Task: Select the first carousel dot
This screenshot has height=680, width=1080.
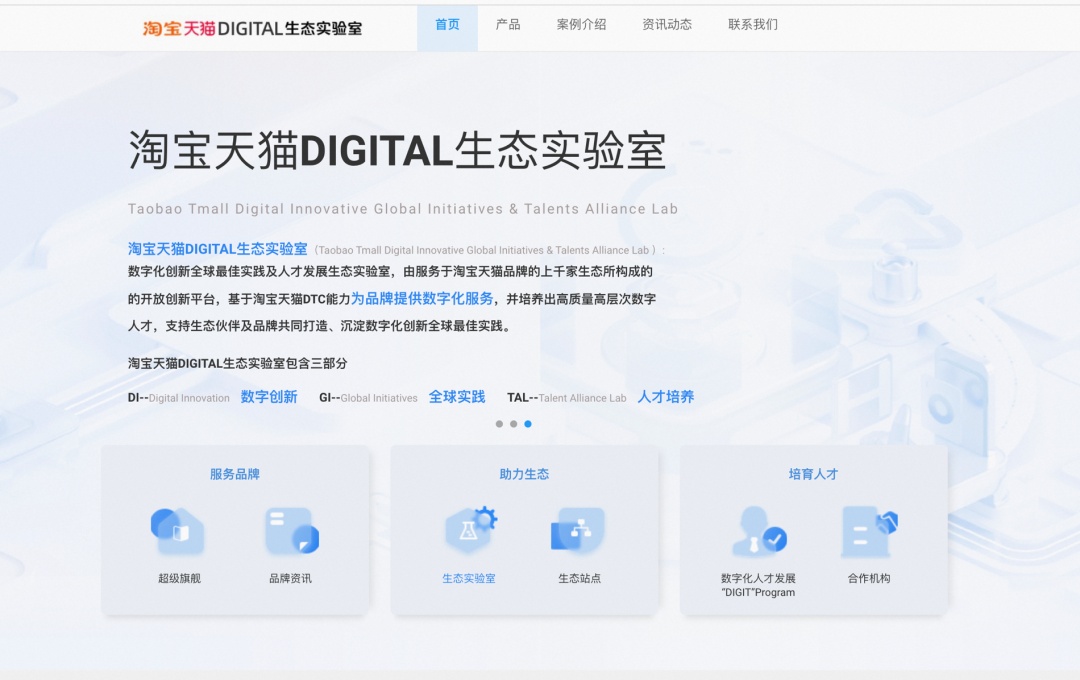Action: [x=499, y=424]
